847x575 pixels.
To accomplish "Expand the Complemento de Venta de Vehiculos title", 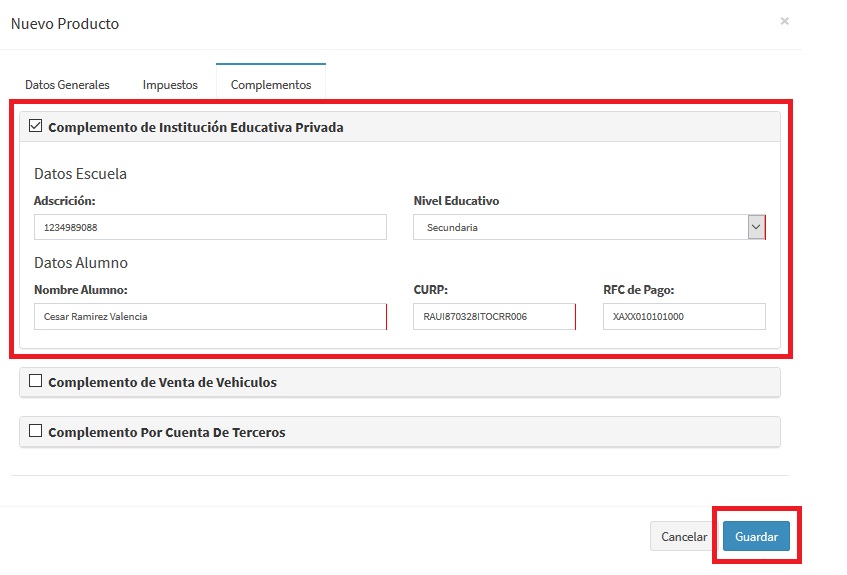I will click(162, 382).
